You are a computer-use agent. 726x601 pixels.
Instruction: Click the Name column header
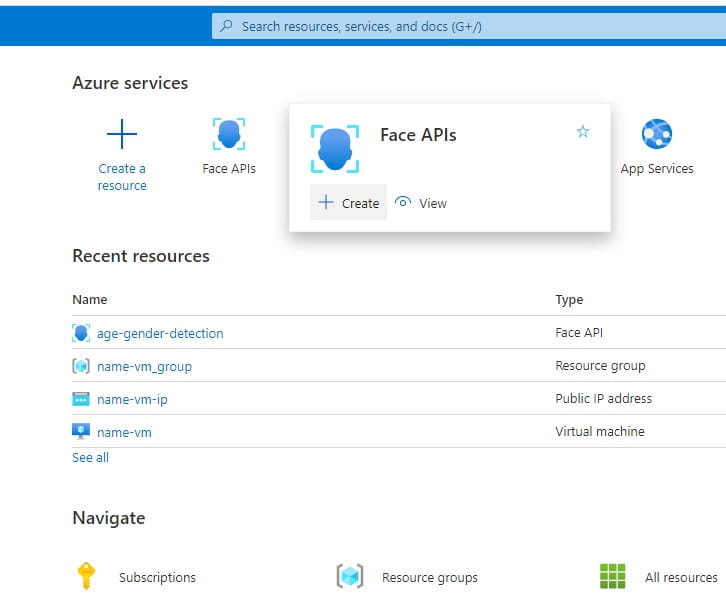[90, 300]
